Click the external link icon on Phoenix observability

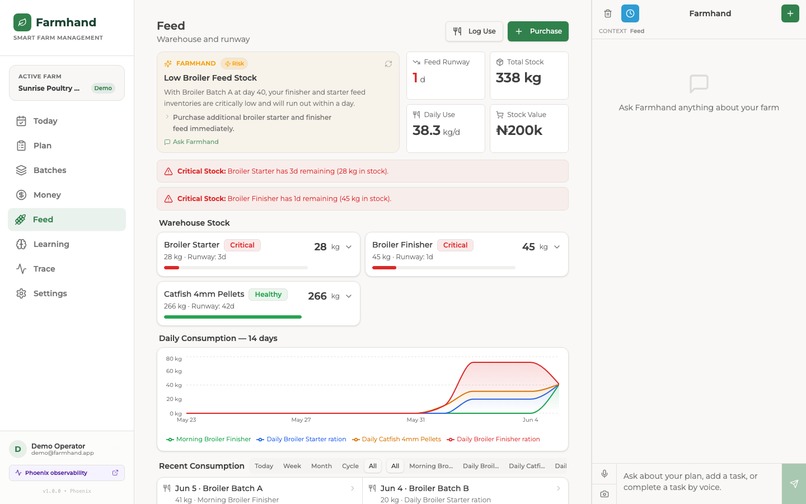point(115,473)
